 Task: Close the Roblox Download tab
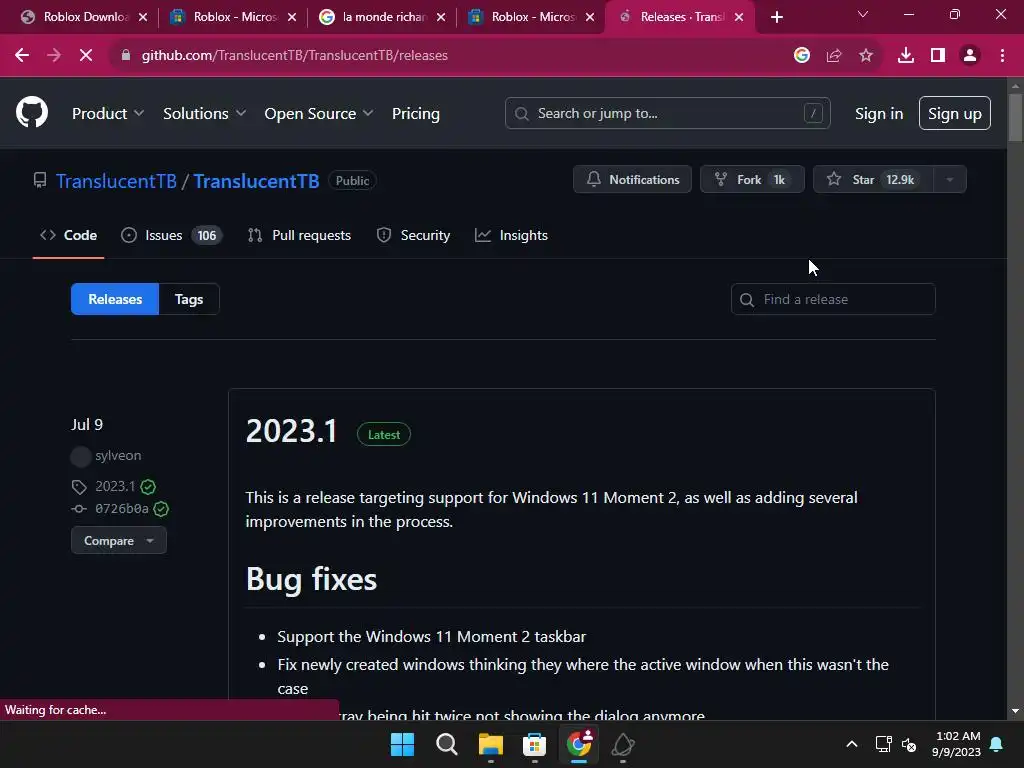(x=143, y=17)
